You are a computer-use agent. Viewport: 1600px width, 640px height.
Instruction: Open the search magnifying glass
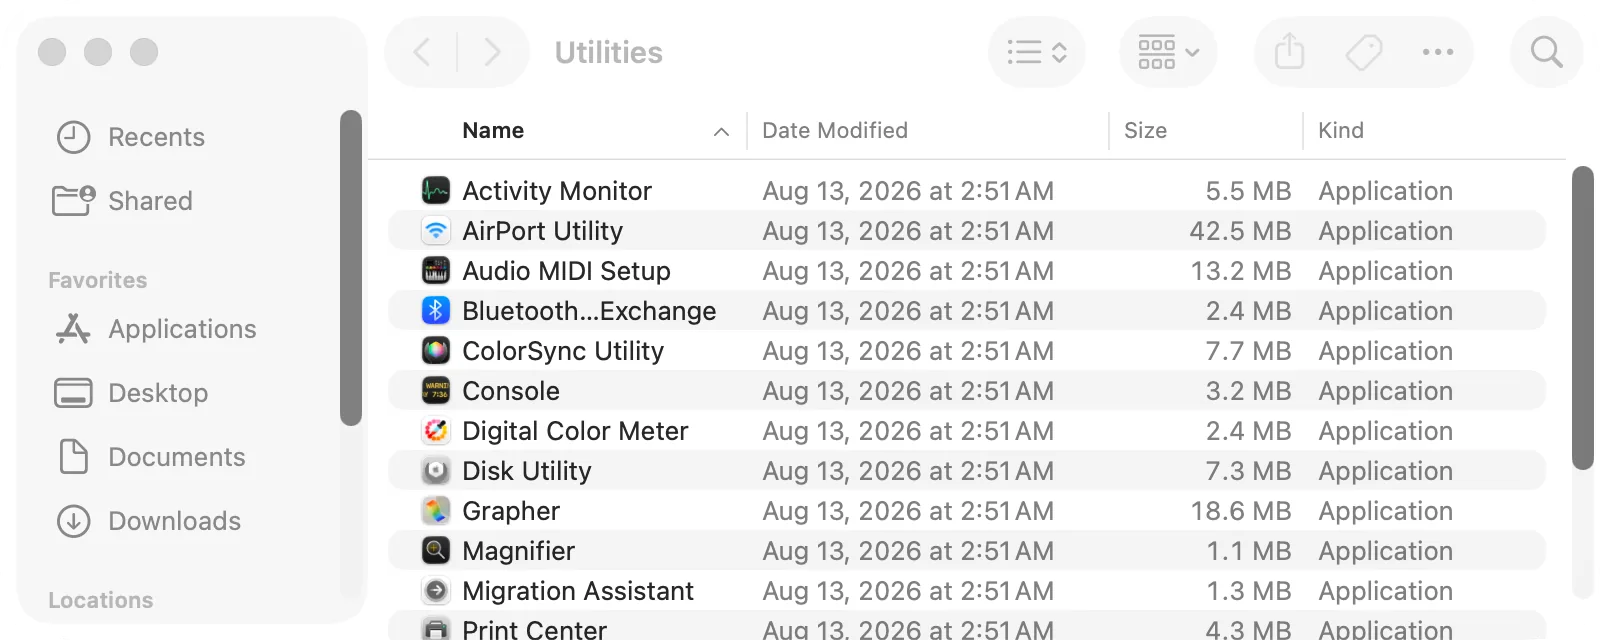[x=1546, y=52]
